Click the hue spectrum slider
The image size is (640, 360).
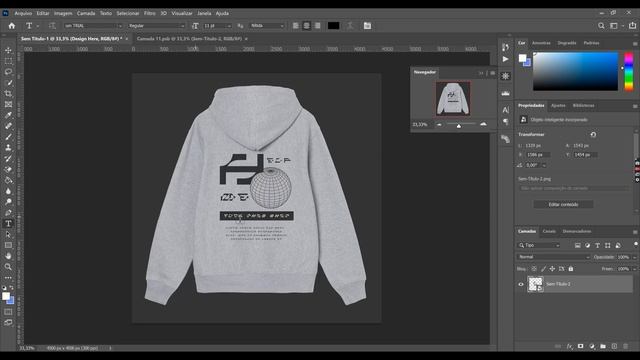[629, 71]
